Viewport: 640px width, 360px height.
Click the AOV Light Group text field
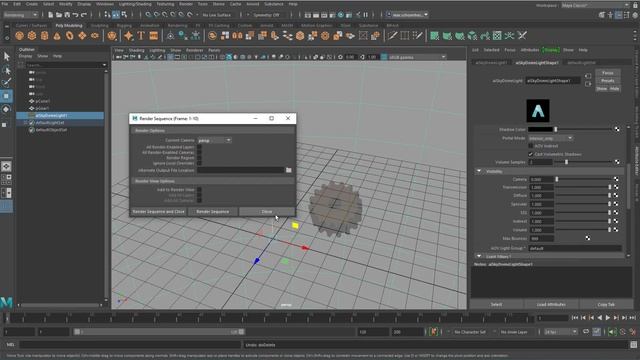point(575,248)
